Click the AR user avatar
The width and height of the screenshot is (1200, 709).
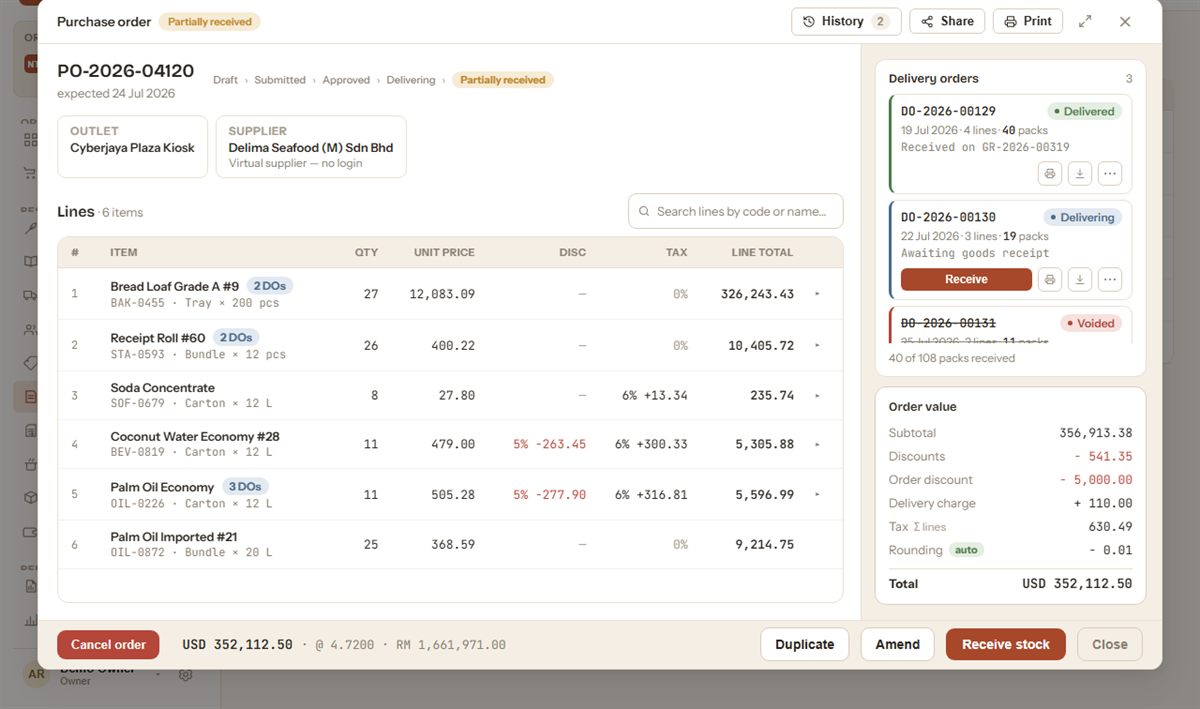pos(36,674)
